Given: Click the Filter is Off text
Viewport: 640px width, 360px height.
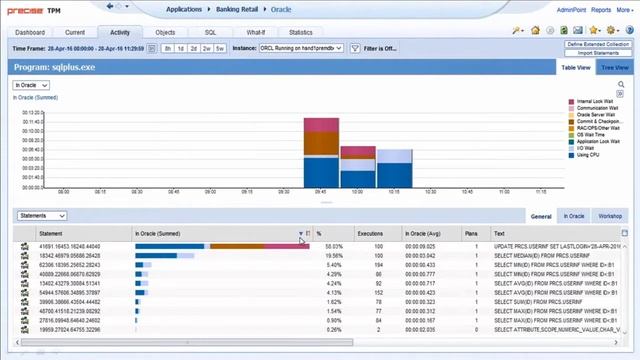Looking at the screenshot, I should coord(380,49).
